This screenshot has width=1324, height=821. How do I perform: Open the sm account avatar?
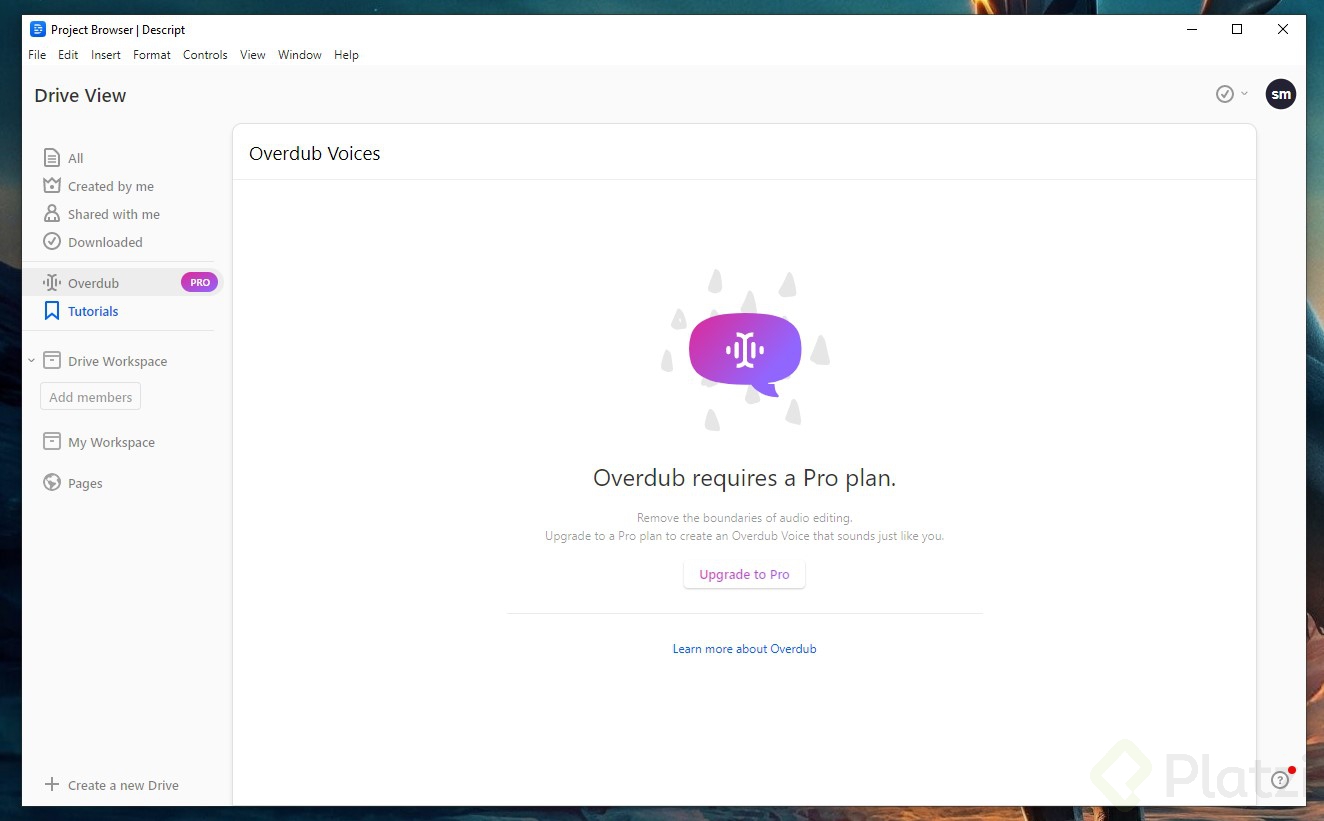tap(1281, 93)
